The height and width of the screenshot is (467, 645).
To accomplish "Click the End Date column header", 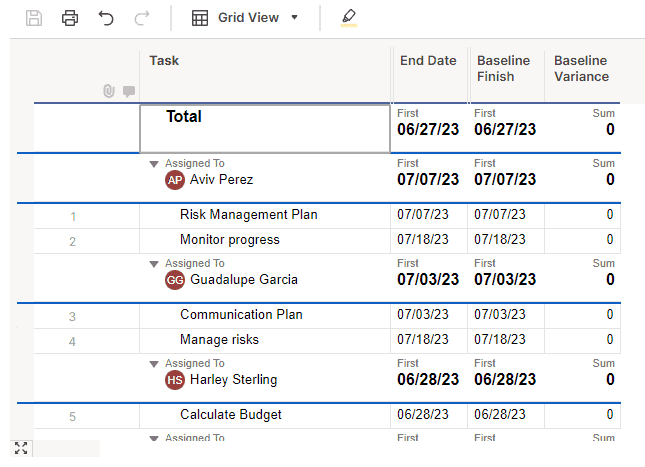I will tap(428, 62).
